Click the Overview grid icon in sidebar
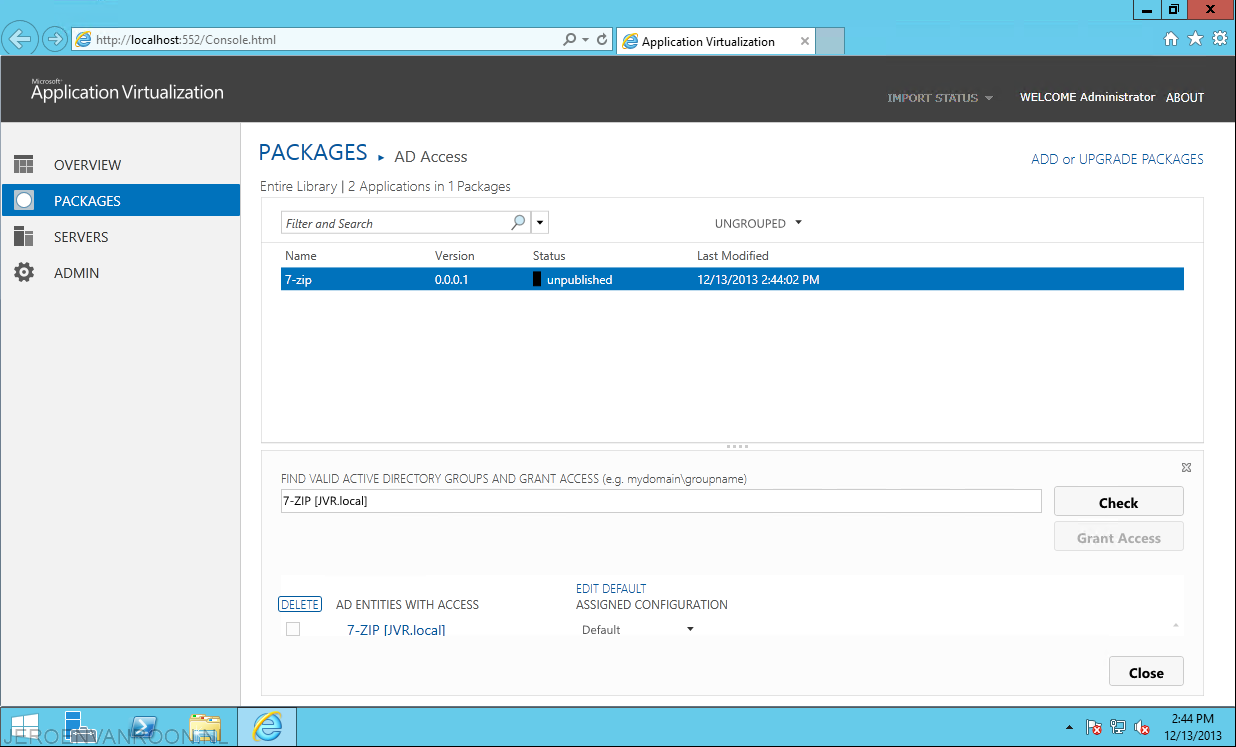 pyautogui.click(x=24, y=165)
